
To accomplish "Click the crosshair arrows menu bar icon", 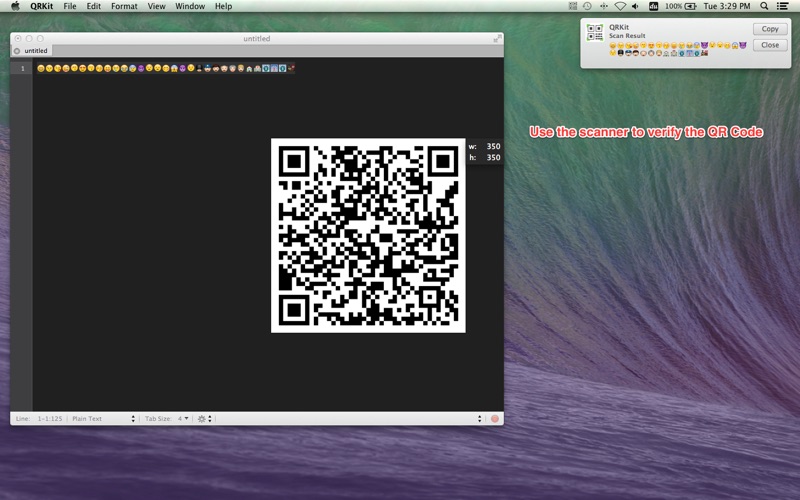I will click(x=604, y=6).
